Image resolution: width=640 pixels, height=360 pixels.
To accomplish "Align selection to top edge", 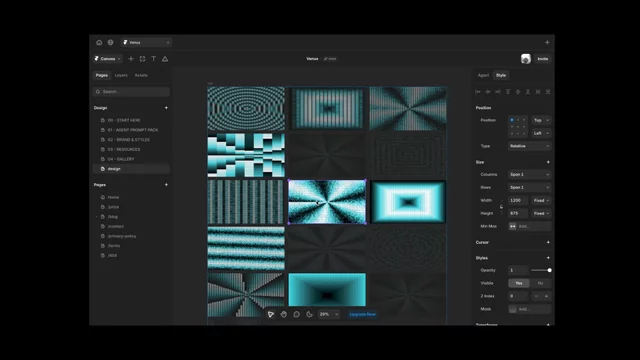I will 508,92.
